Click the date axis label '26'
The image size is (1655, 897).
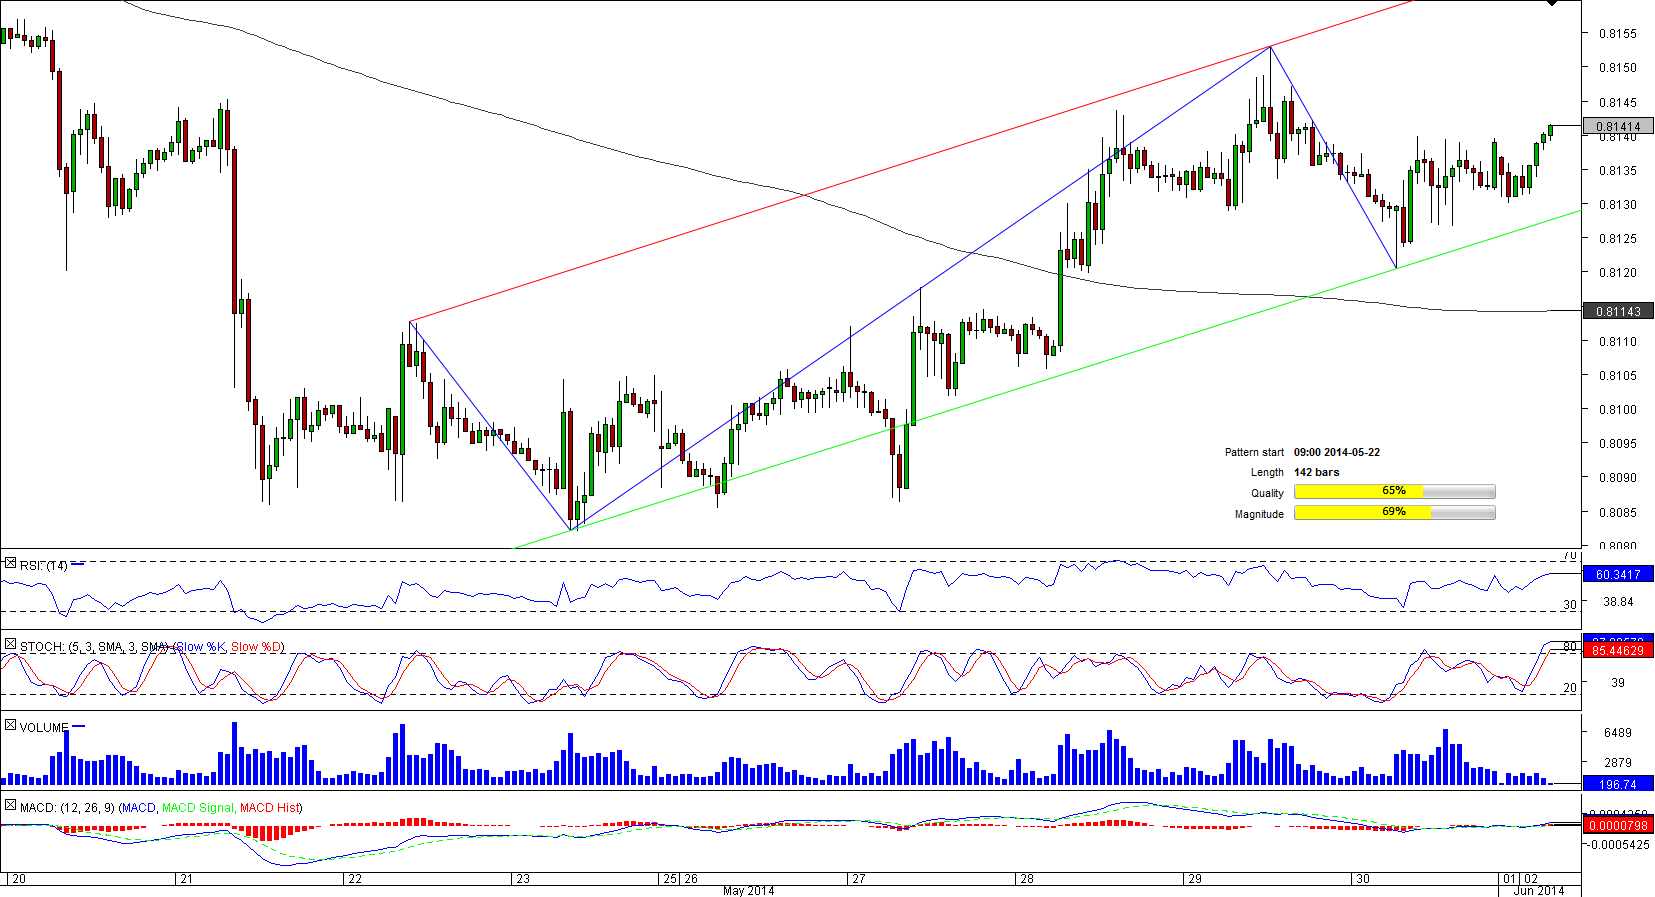click(691, 879)
